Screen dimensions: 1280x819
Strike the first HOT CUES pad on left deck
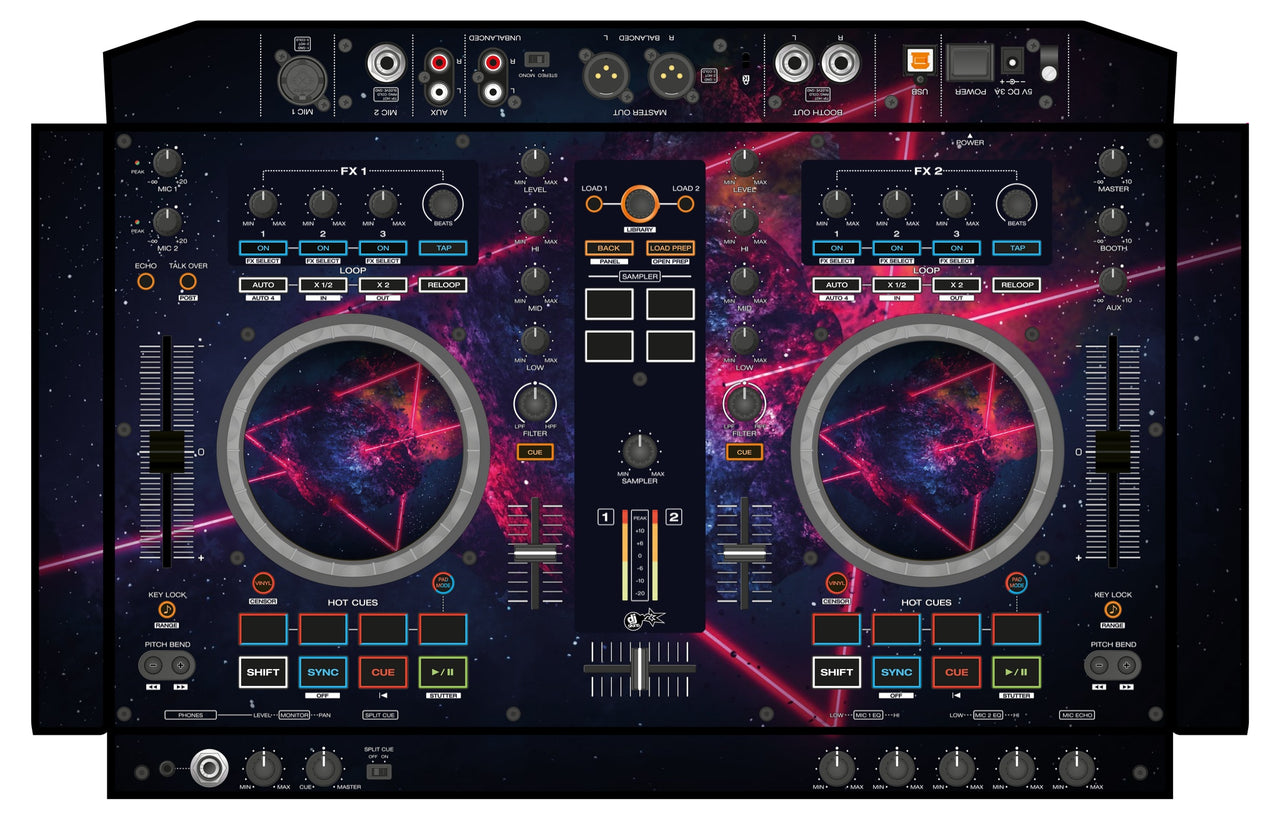[262, 626]
